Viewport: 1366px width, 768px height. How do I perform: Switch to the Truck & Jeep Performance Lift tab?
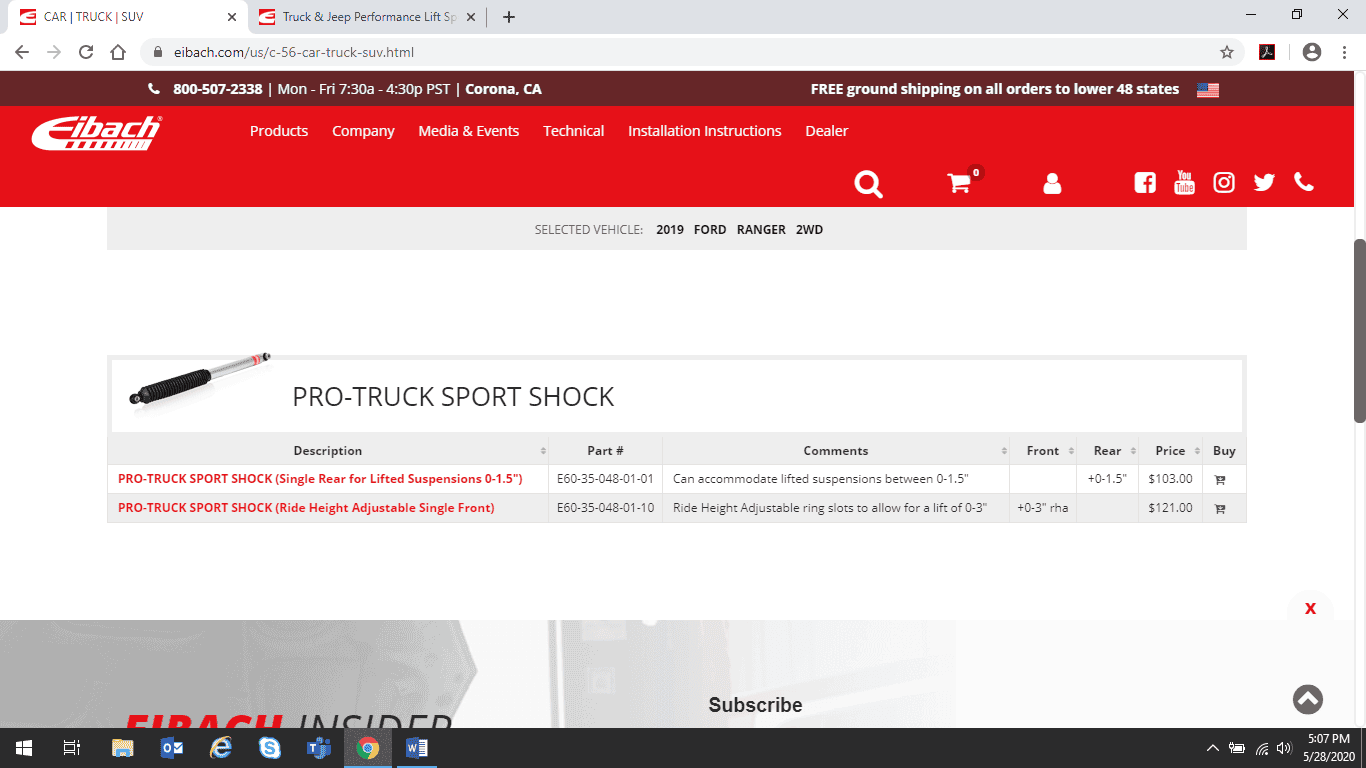click(367, 17)
